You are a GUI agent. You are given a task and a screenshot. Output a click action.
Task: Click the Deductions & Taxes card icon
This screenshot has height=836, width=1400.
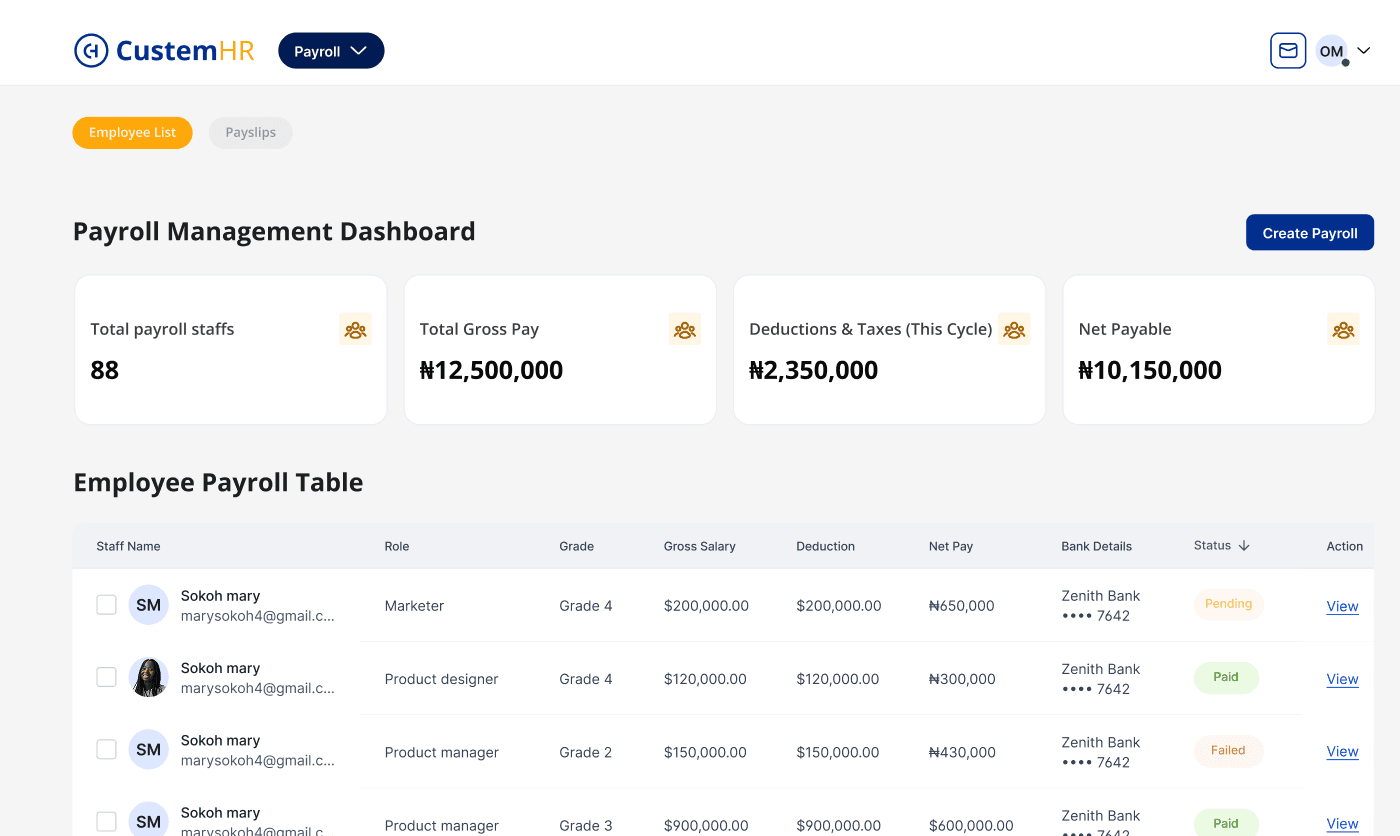click(x=1014, y=329)
